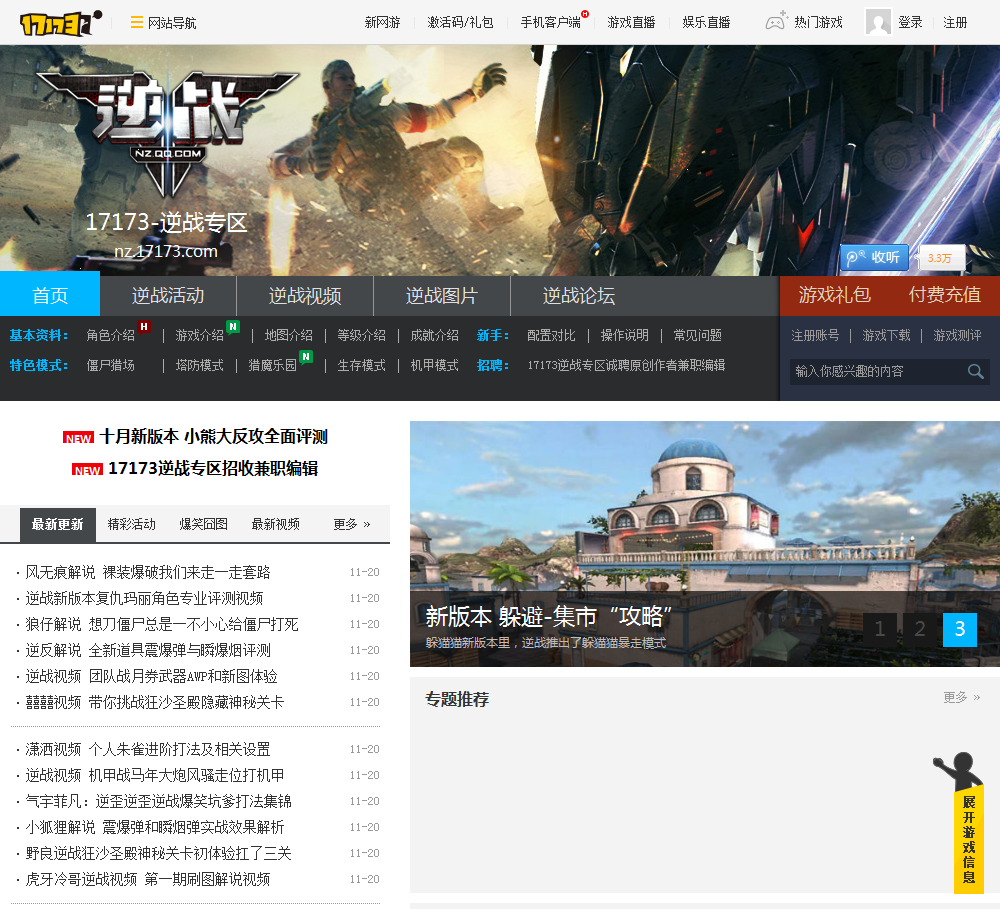Show slide 2 in the carousel

tap(920, 629)
